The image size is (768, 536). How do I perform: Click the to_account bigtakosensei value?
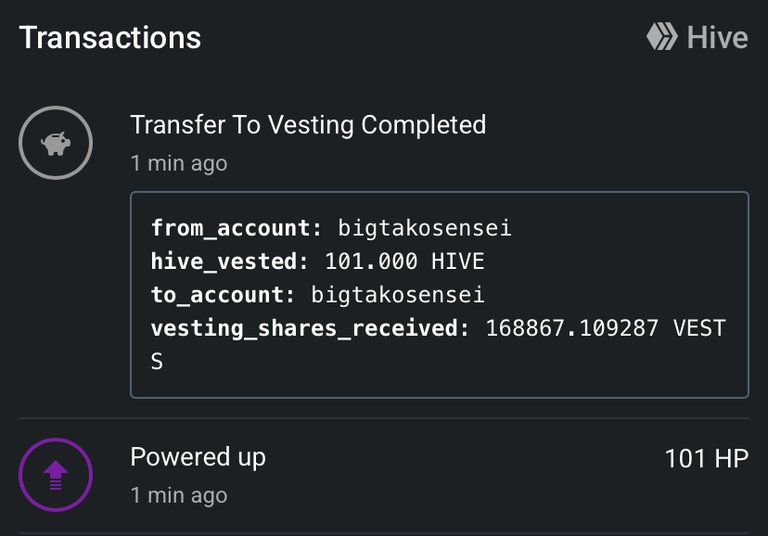398,295
